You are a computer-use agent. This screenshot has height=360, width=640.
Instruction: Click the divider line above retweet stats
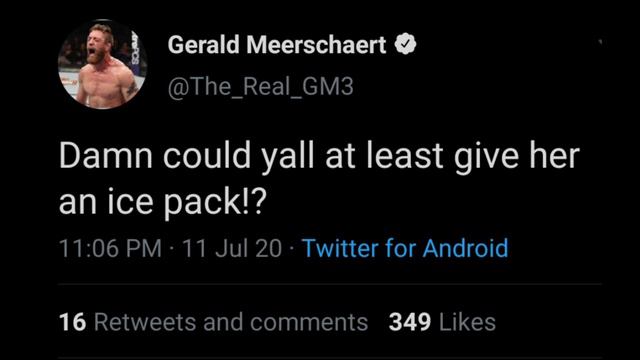330,284
